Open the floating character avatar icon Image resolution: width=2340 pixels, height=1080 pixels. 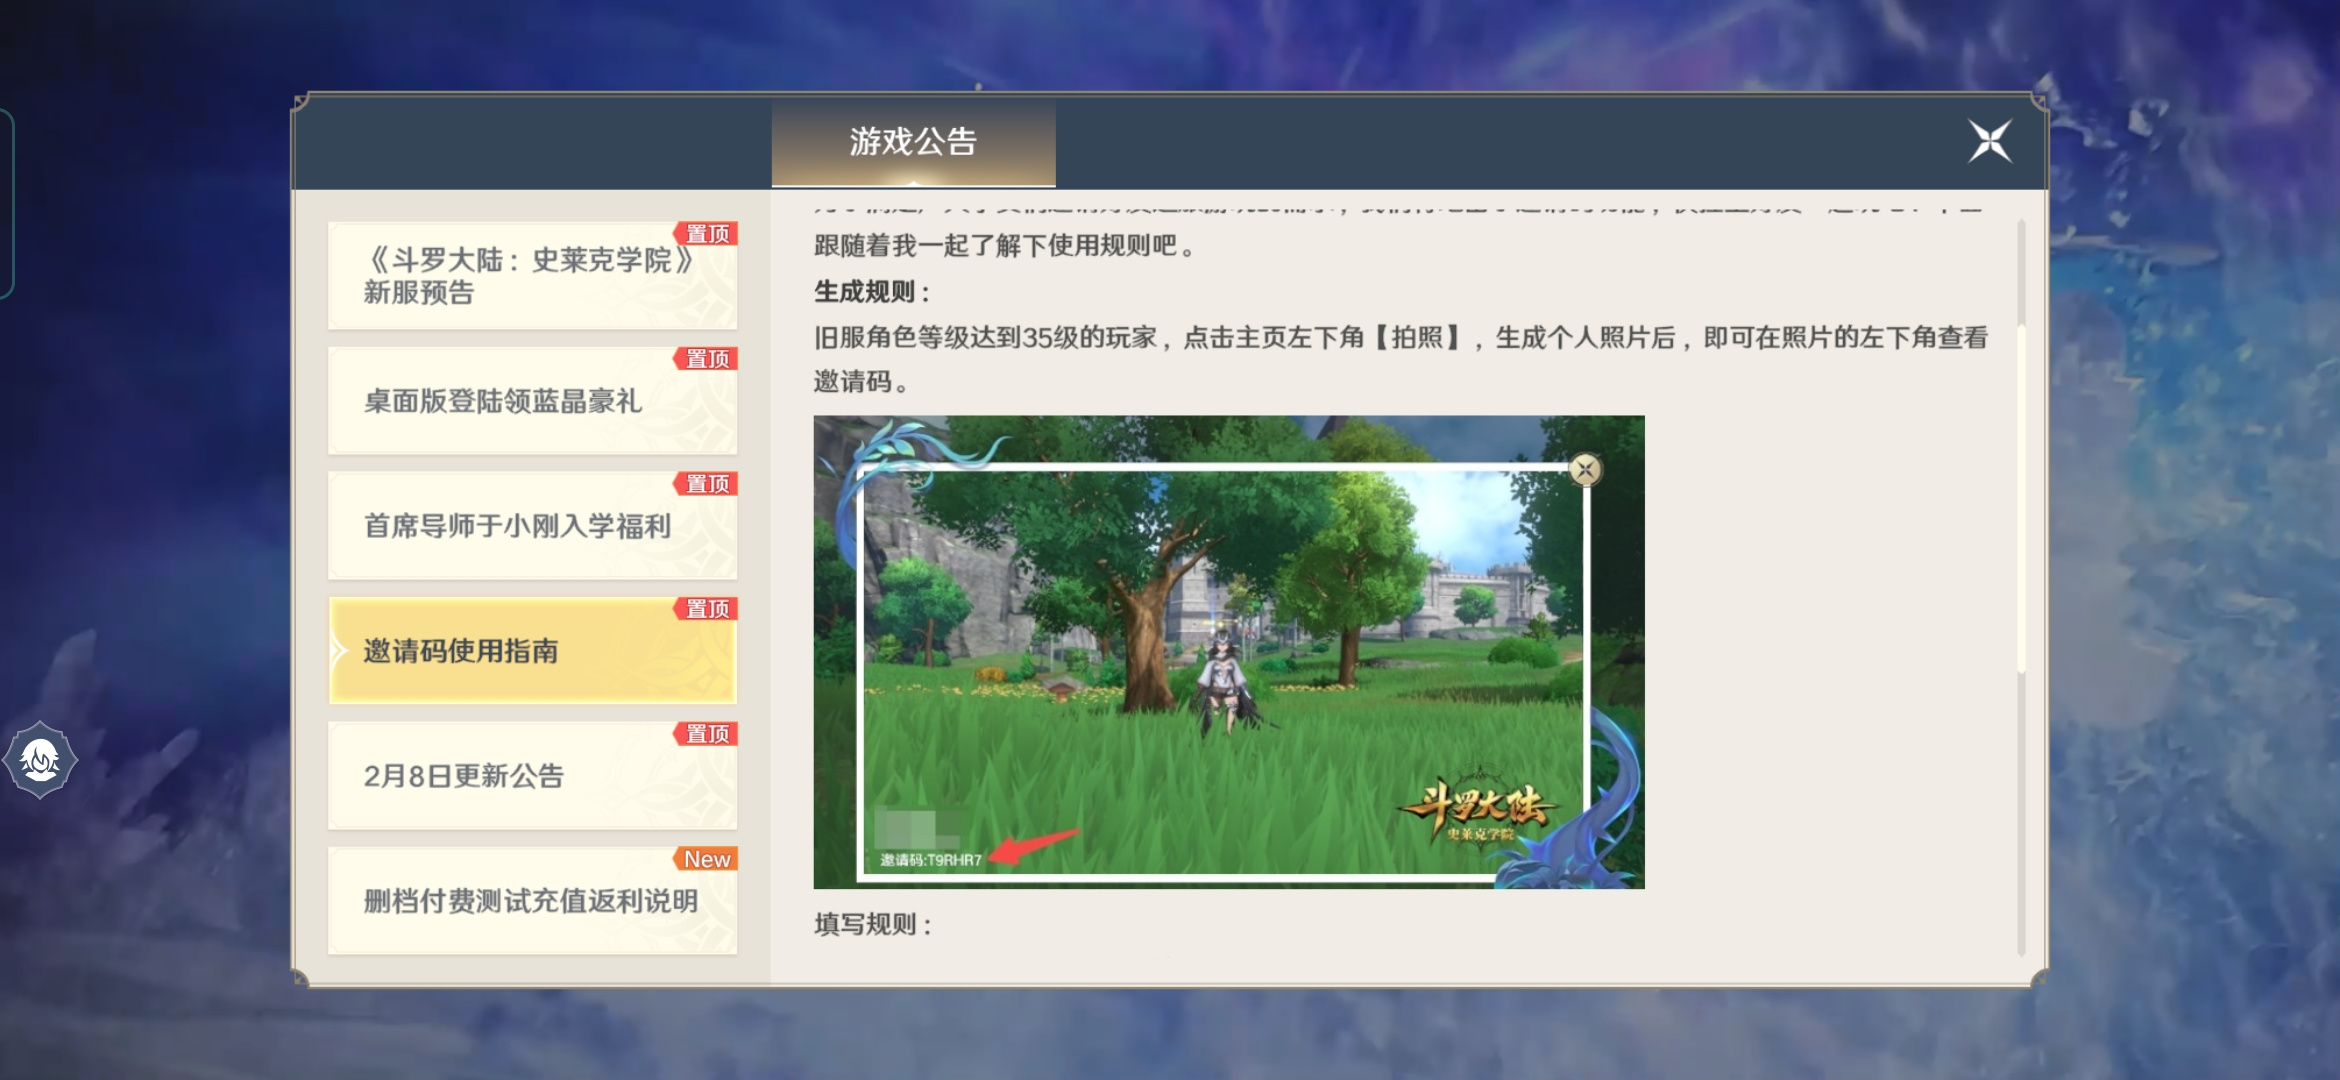[40, 760]
